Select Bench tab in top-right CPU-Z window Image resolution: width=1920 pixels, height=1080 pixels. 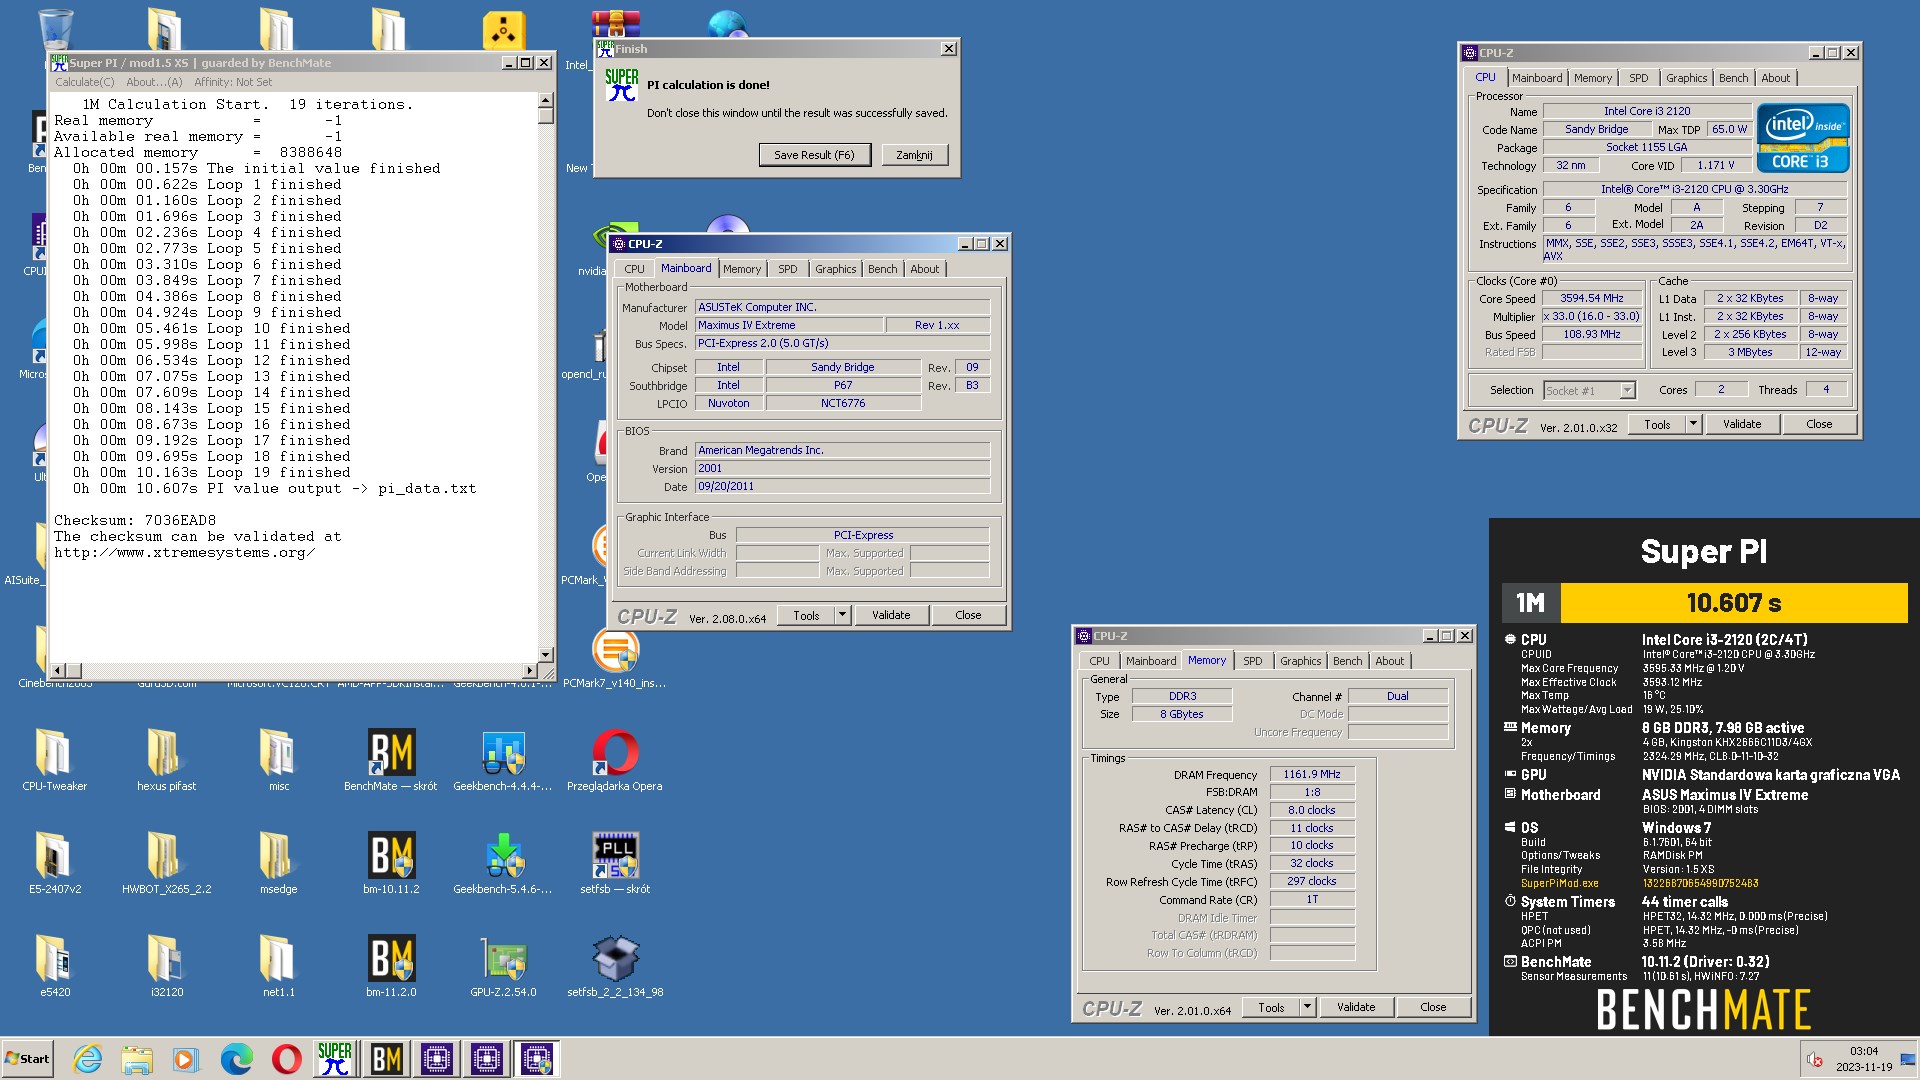pos(1733,78)
